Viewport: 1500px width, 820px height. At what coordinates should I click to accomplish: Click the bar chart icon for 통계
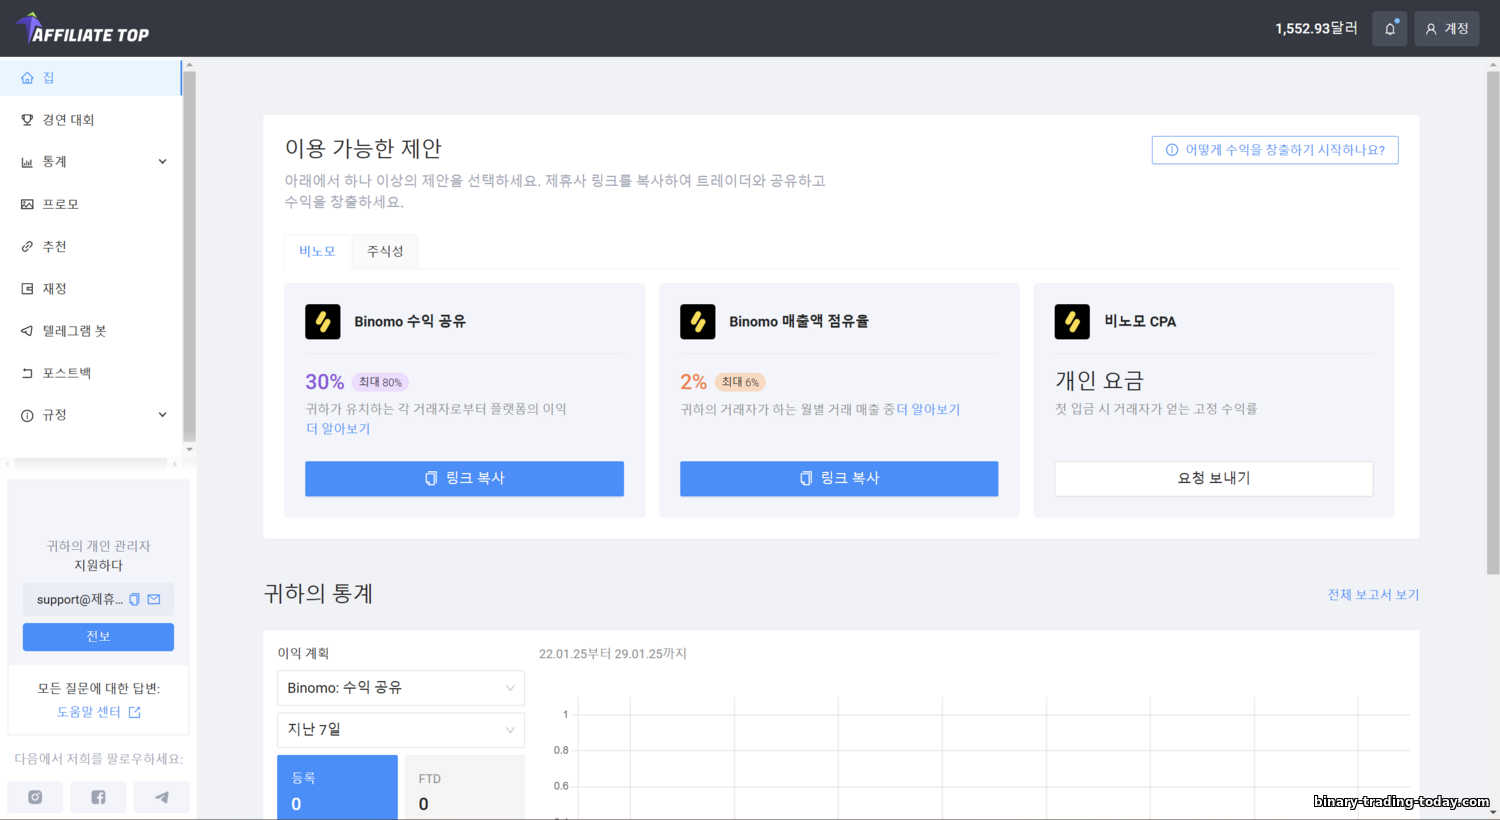(27, 162)
